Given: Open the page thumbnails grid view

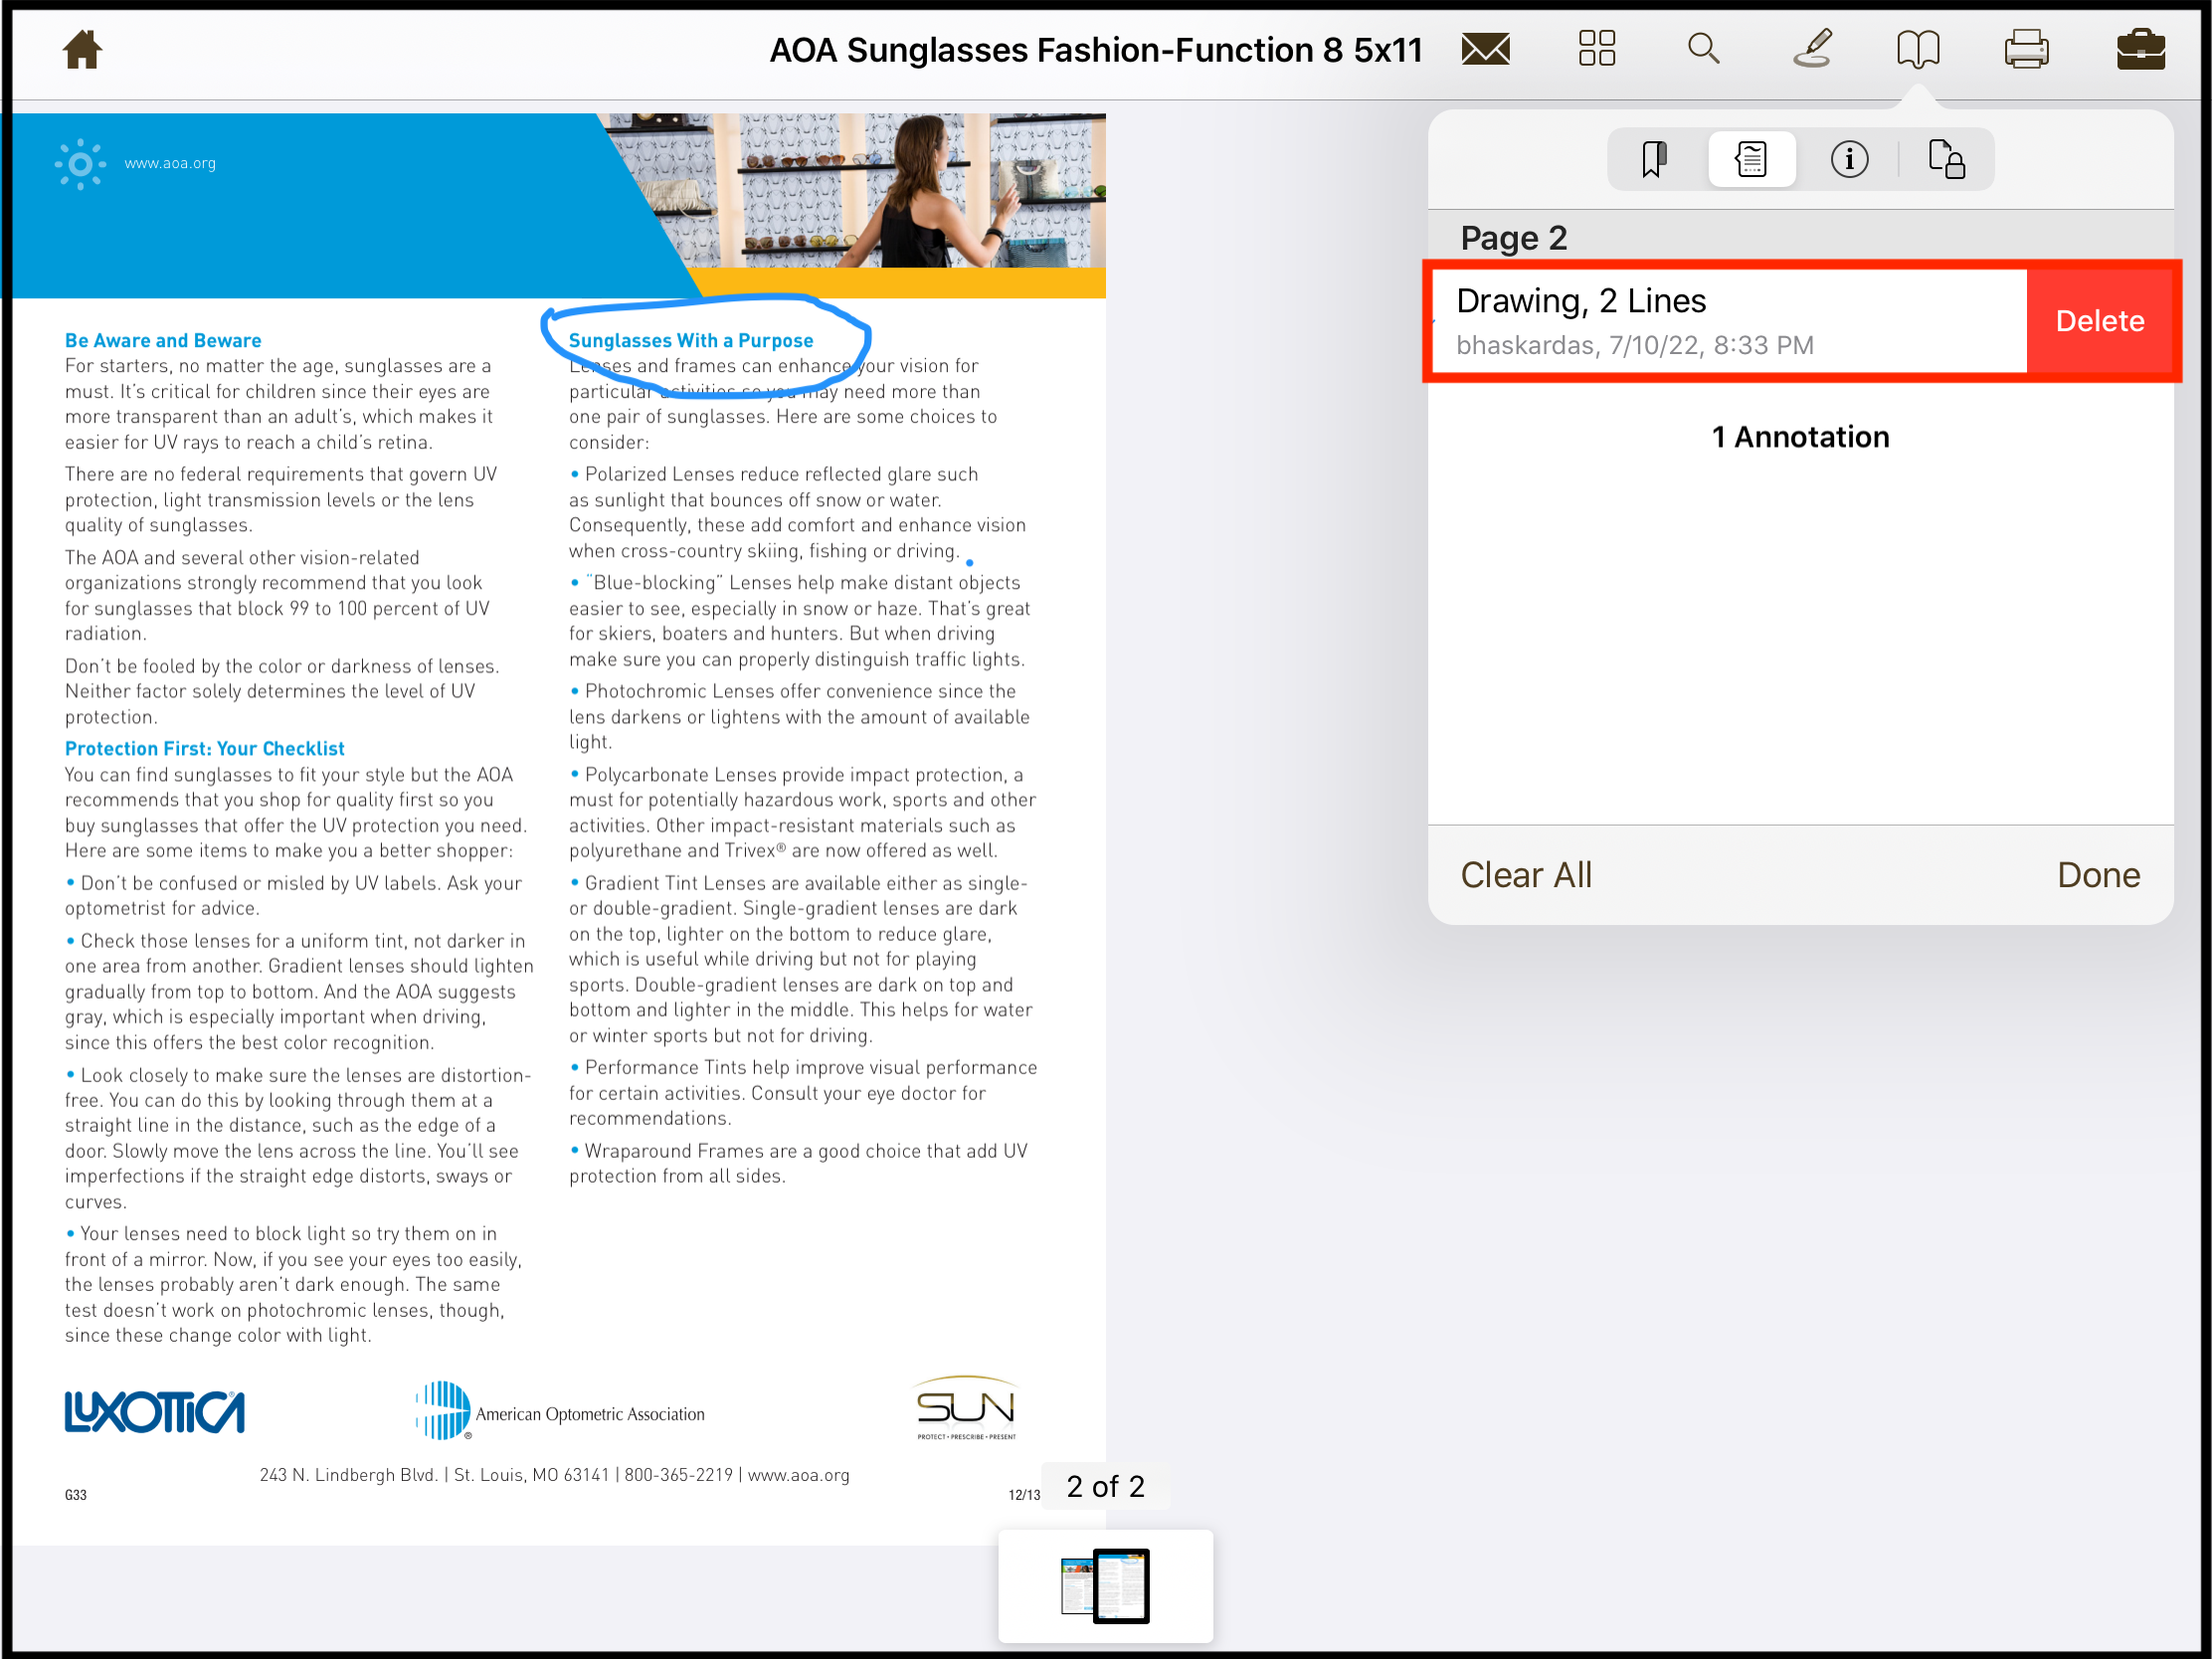Looking at the screenshot, I should coord(1596,49).
